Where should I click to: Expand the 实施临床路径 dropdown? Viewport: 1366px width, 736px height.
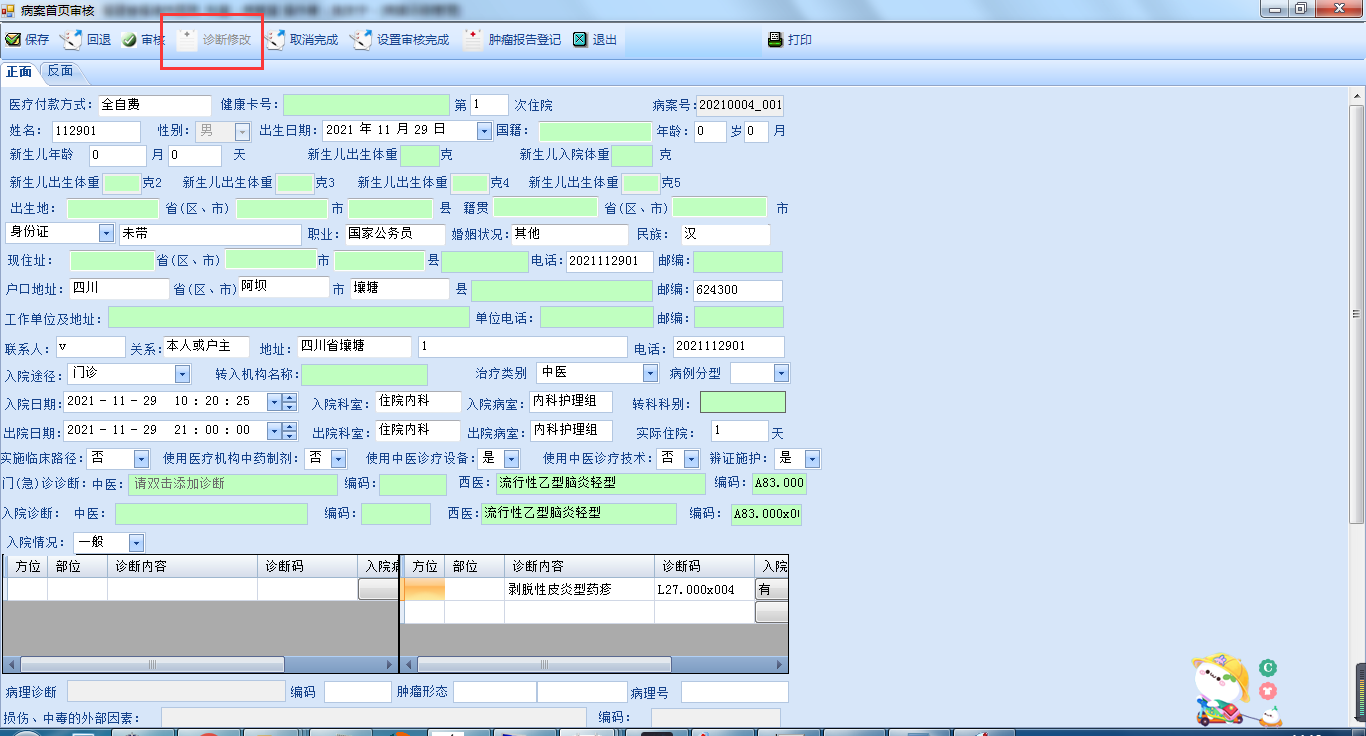pos(141,459)
